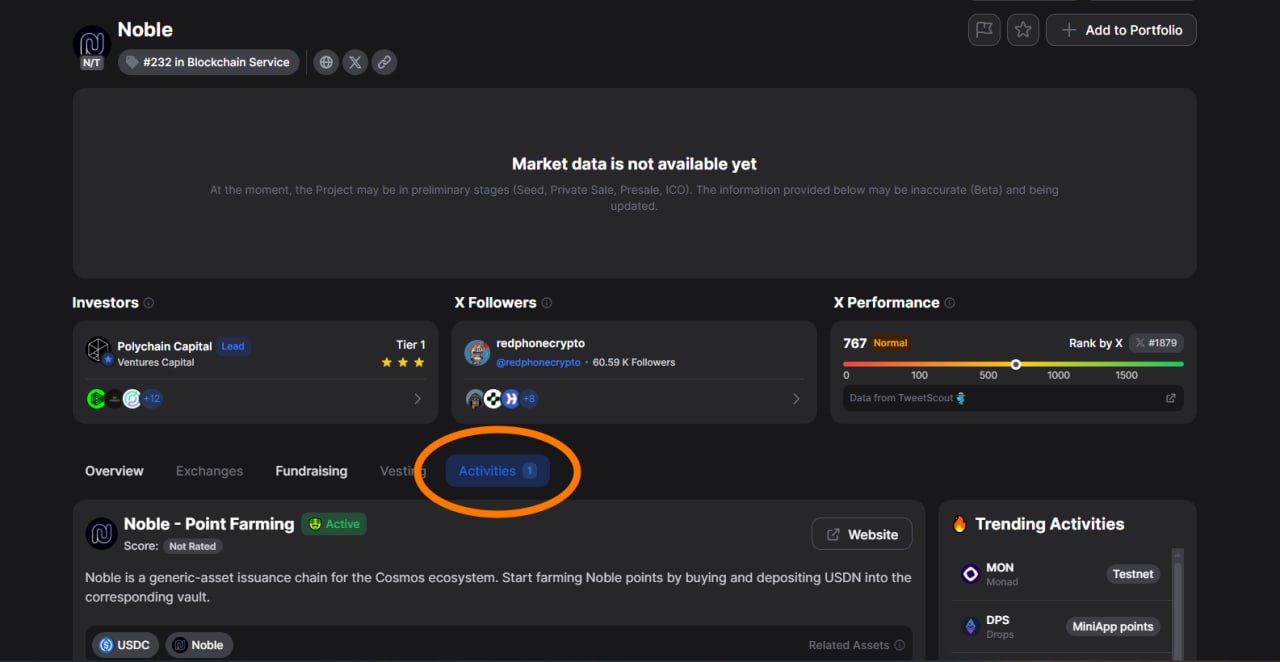Click the "Polychain Capital" investor name

[x=165, y=346]
